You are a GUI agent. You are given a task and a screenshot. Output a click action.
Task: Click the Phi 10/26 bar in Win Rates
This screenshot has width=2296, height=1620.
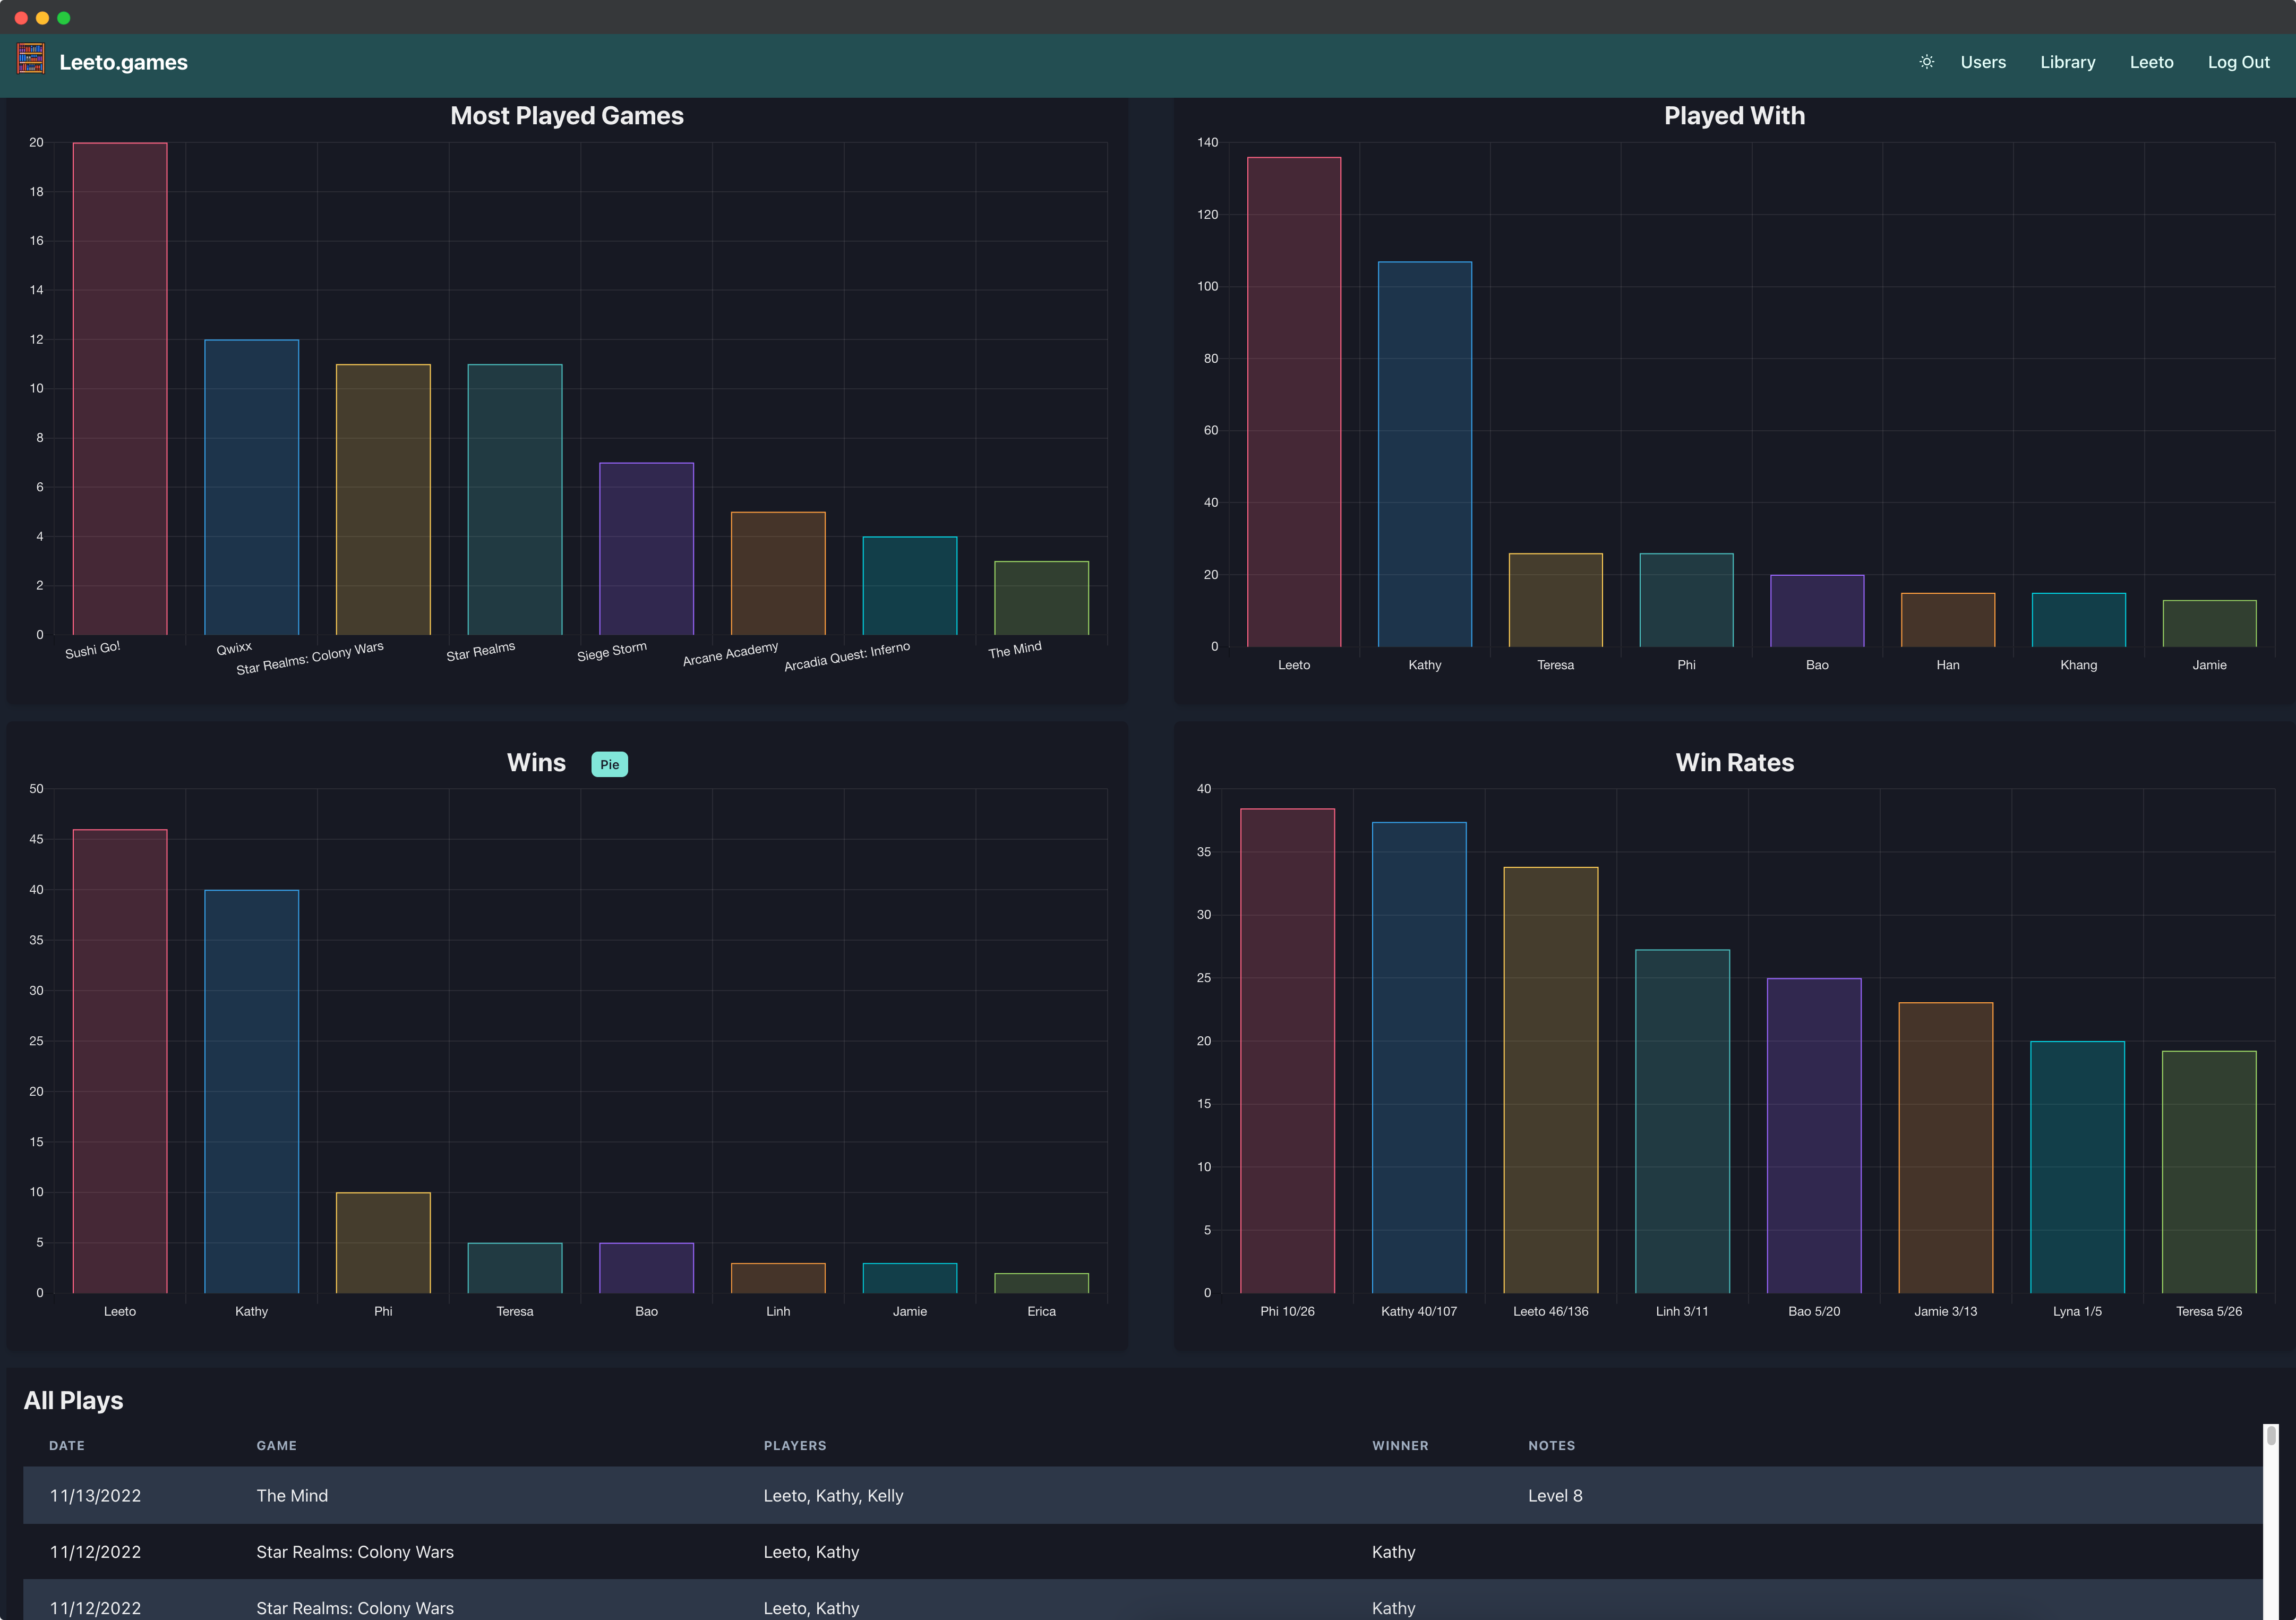click(x=1287, y=1051)
